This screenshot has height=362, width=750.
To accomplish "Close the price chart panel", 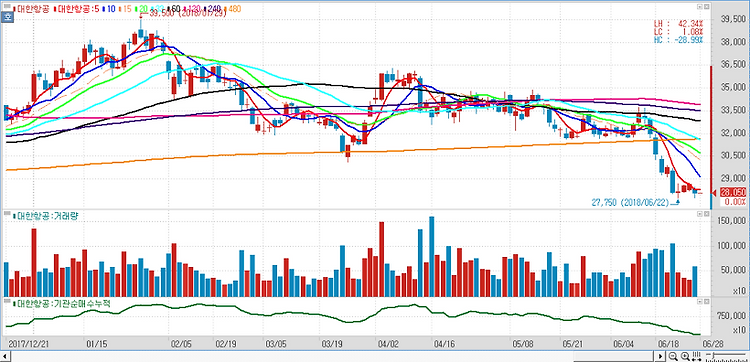I will [x=706, y=7].
